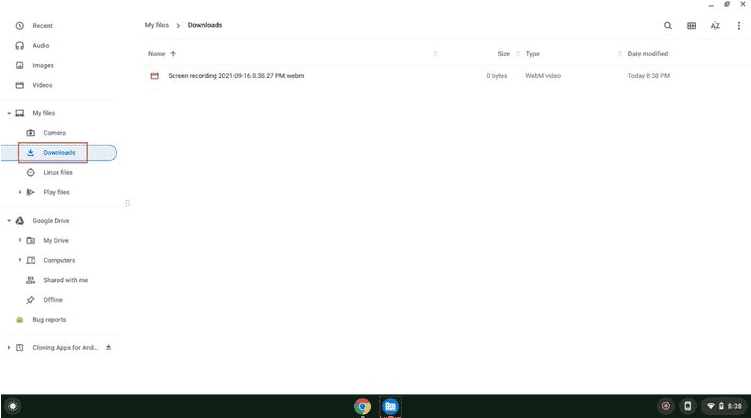
Task: Open the Recent files section
Action: [42, 26]
